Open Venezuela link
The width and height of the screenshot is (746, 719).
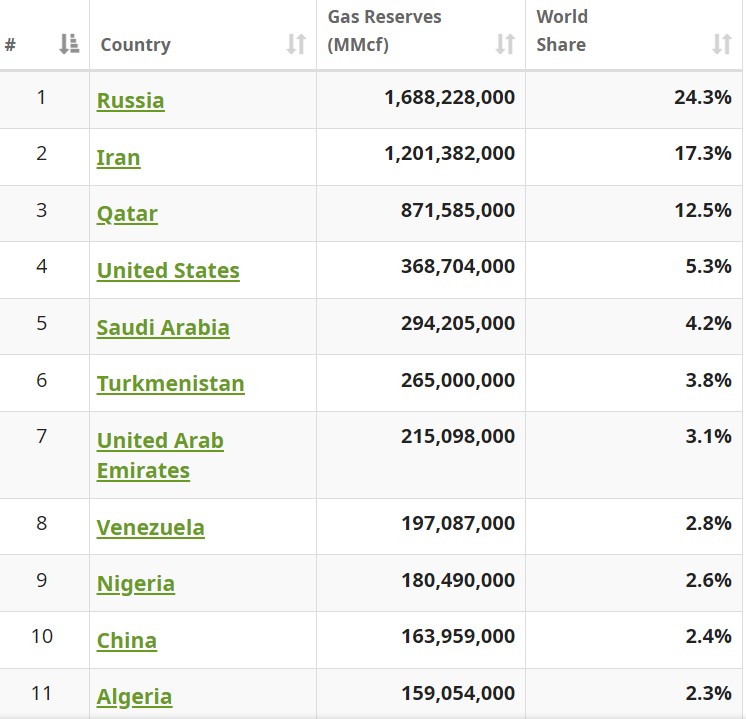[150, 527]
